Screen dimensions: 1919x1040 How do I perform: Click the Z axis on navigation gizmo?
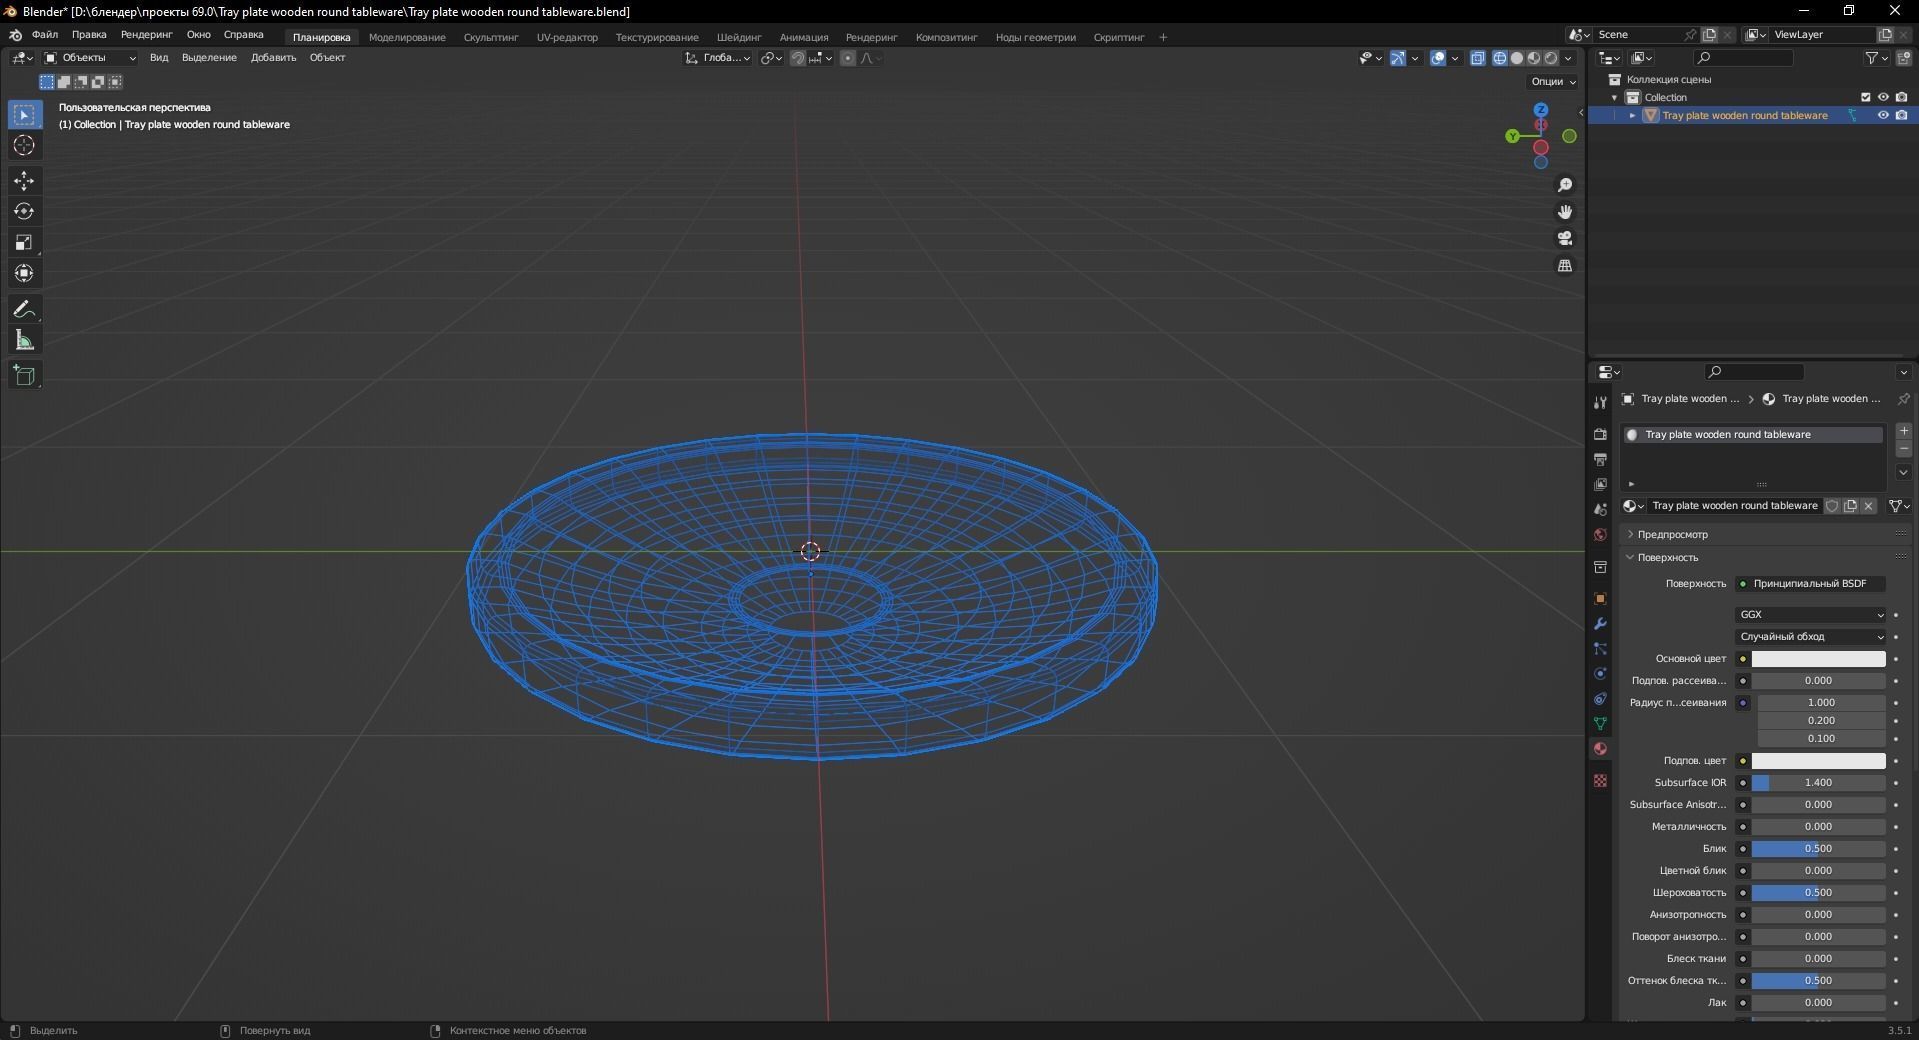point(1541,110)
